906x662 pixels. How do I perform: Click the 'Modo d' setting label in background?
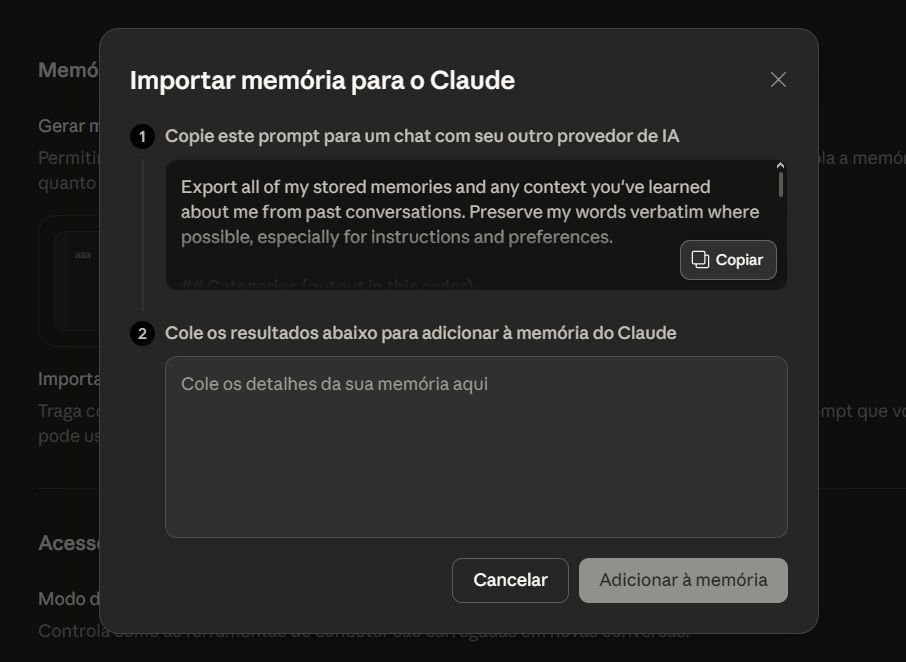[x=68, y=599]
